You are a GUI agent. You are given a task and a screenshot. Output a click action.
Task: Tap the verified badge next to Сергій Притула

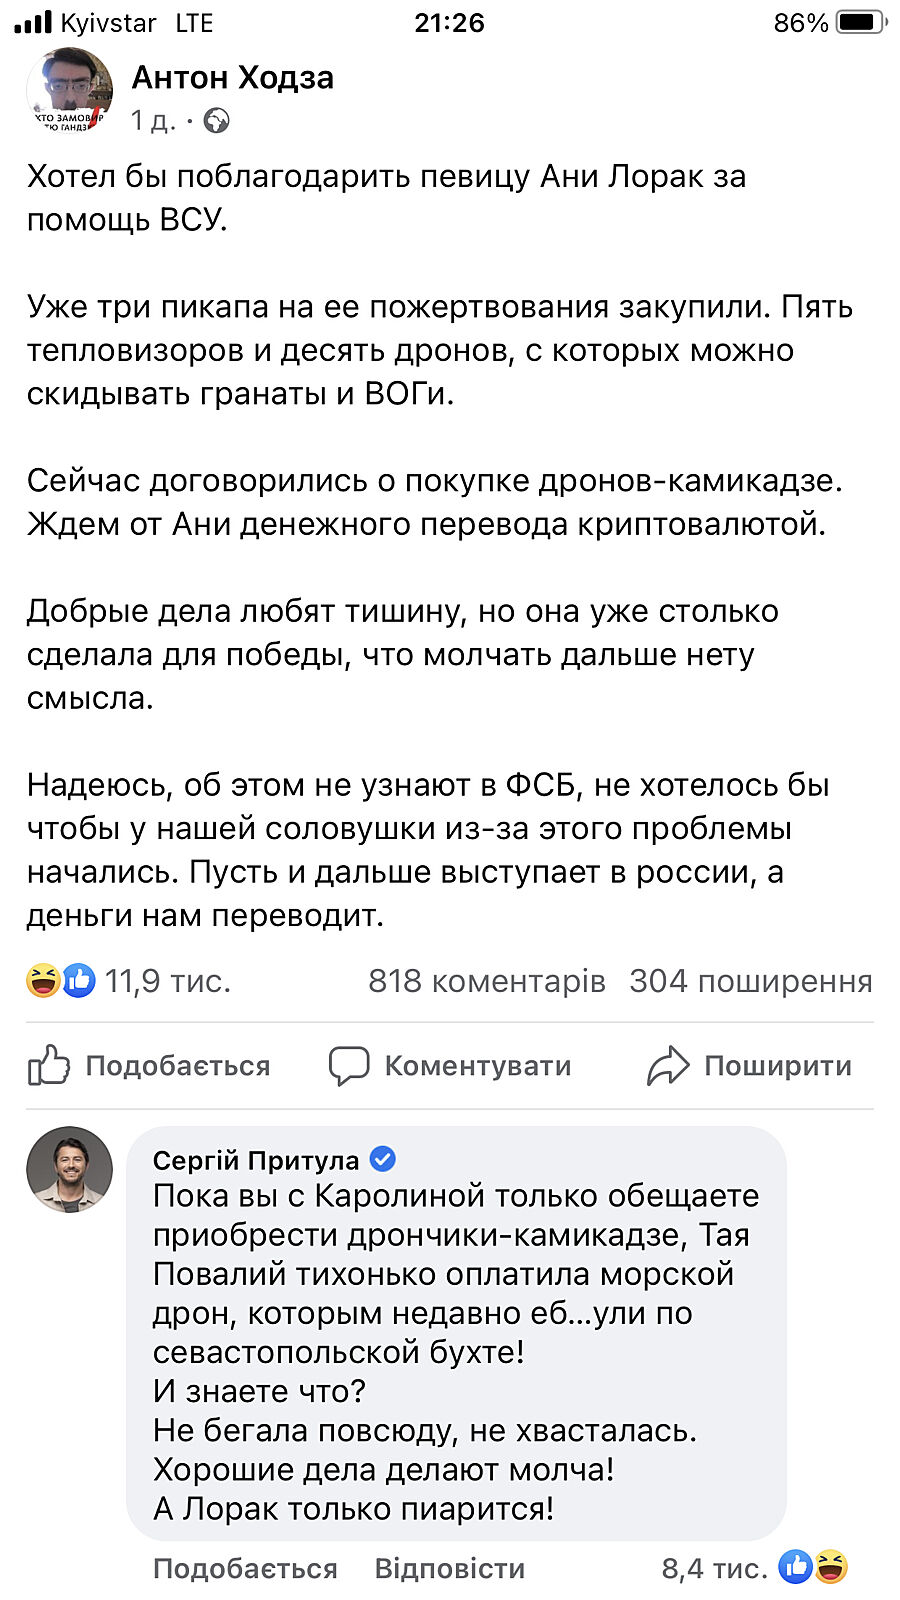point(383,1159)
